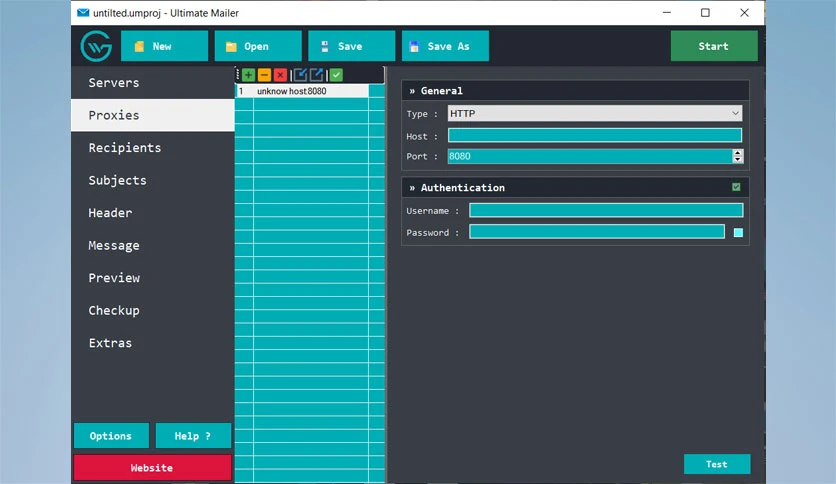The height and width of the screenshot is (484, 836).
Task: Click the green Start button
Action: coord(714,46)
